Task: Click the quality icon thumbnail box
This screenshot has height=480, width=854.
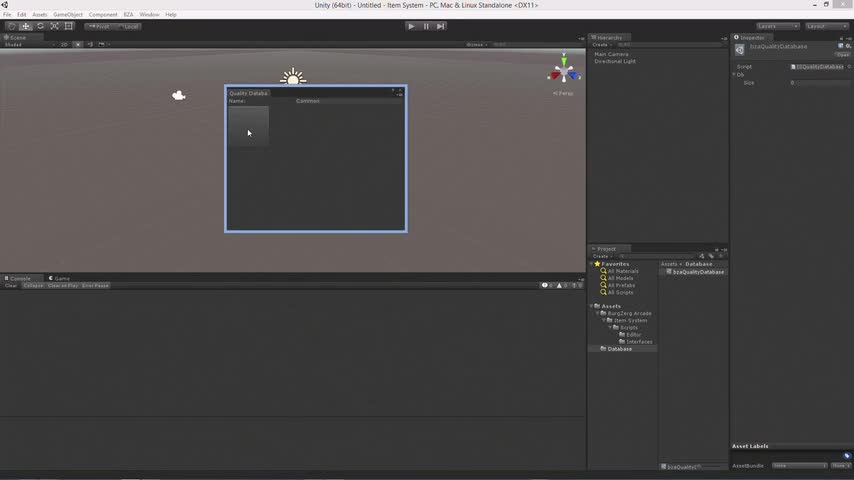Action: pos(248,126)
